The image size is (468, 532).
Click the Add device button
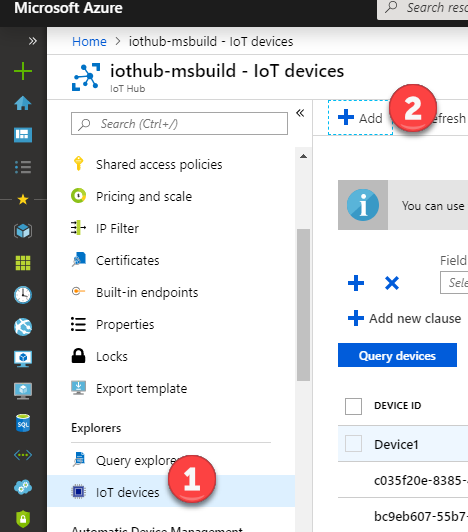[360, 118]
